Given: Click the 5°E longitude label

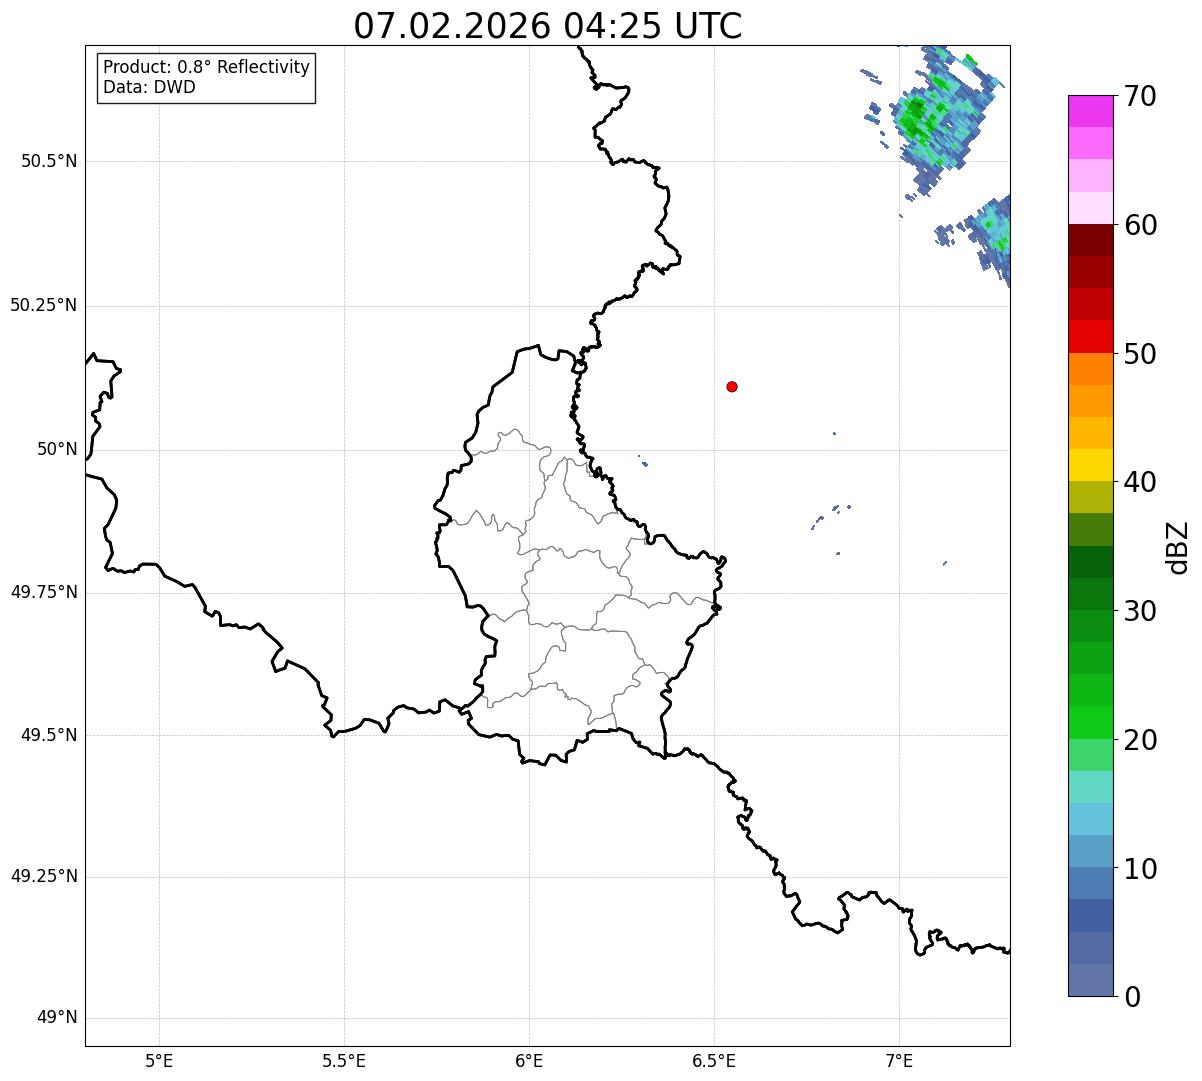Looking at the screenshot, I should [159, 1060].
